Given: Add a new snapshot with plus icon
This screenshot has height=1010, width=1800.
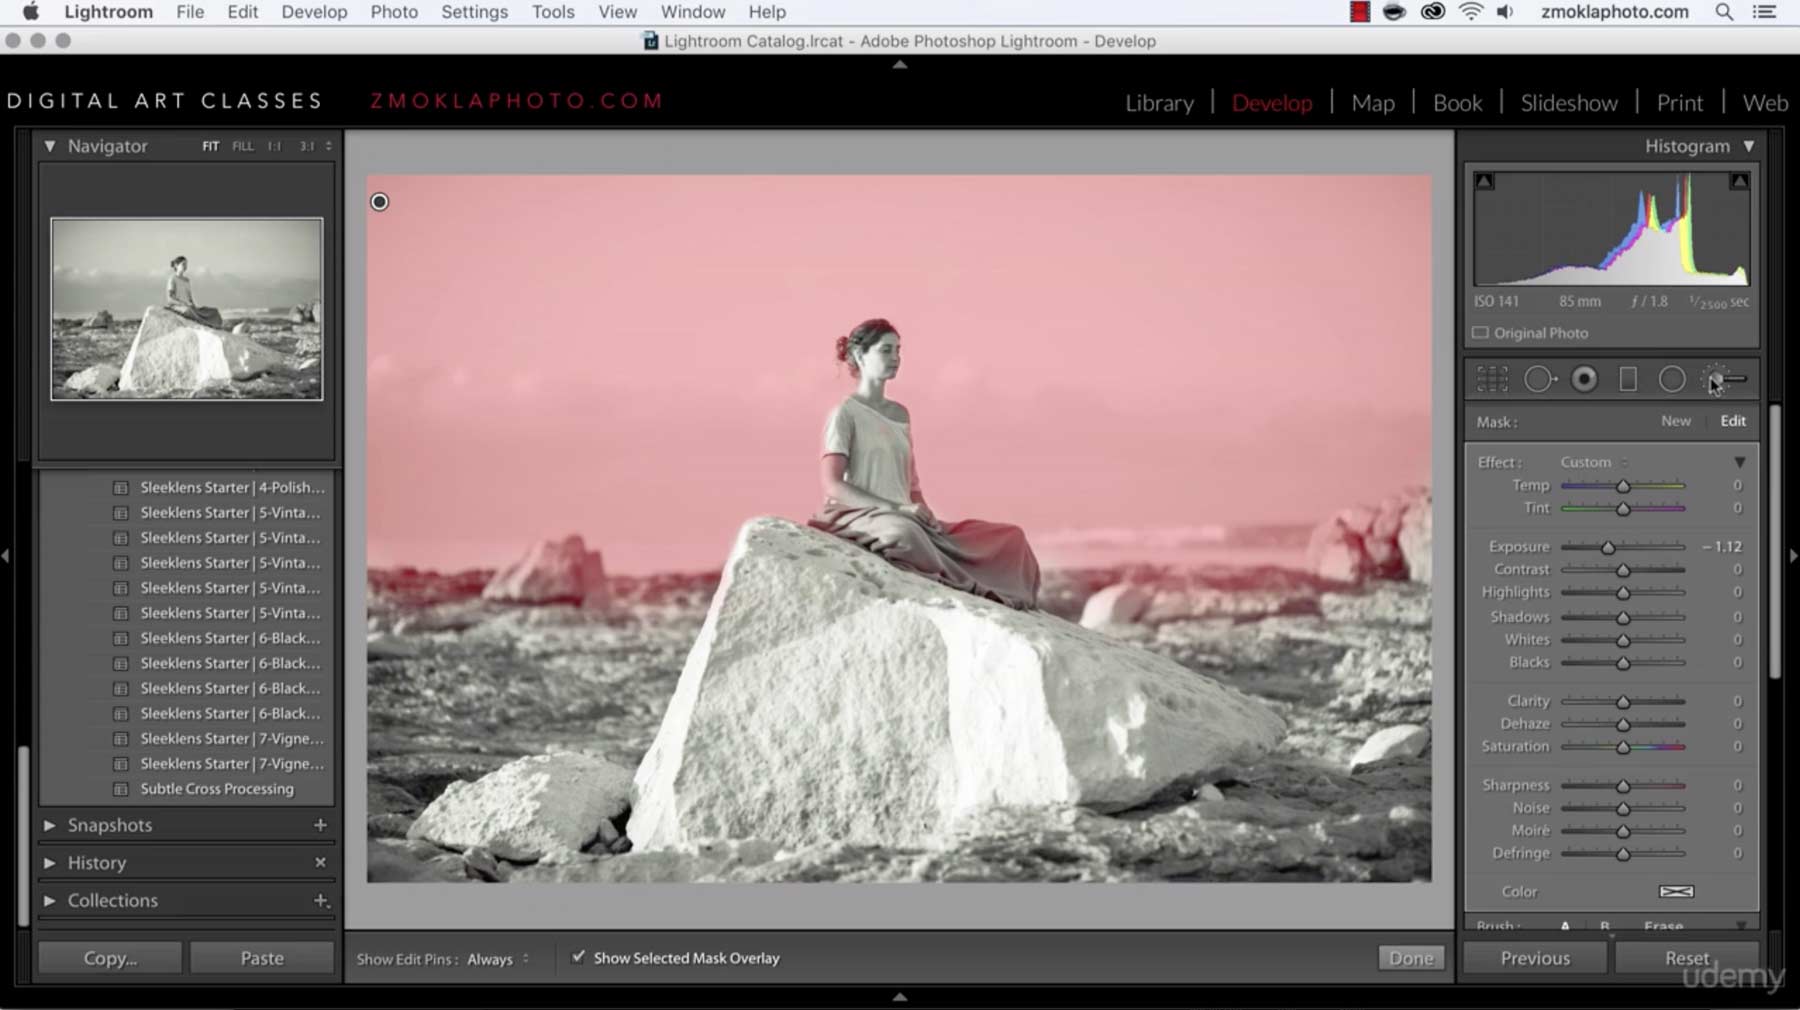Looking at the screenshot, I should [320, 825].
